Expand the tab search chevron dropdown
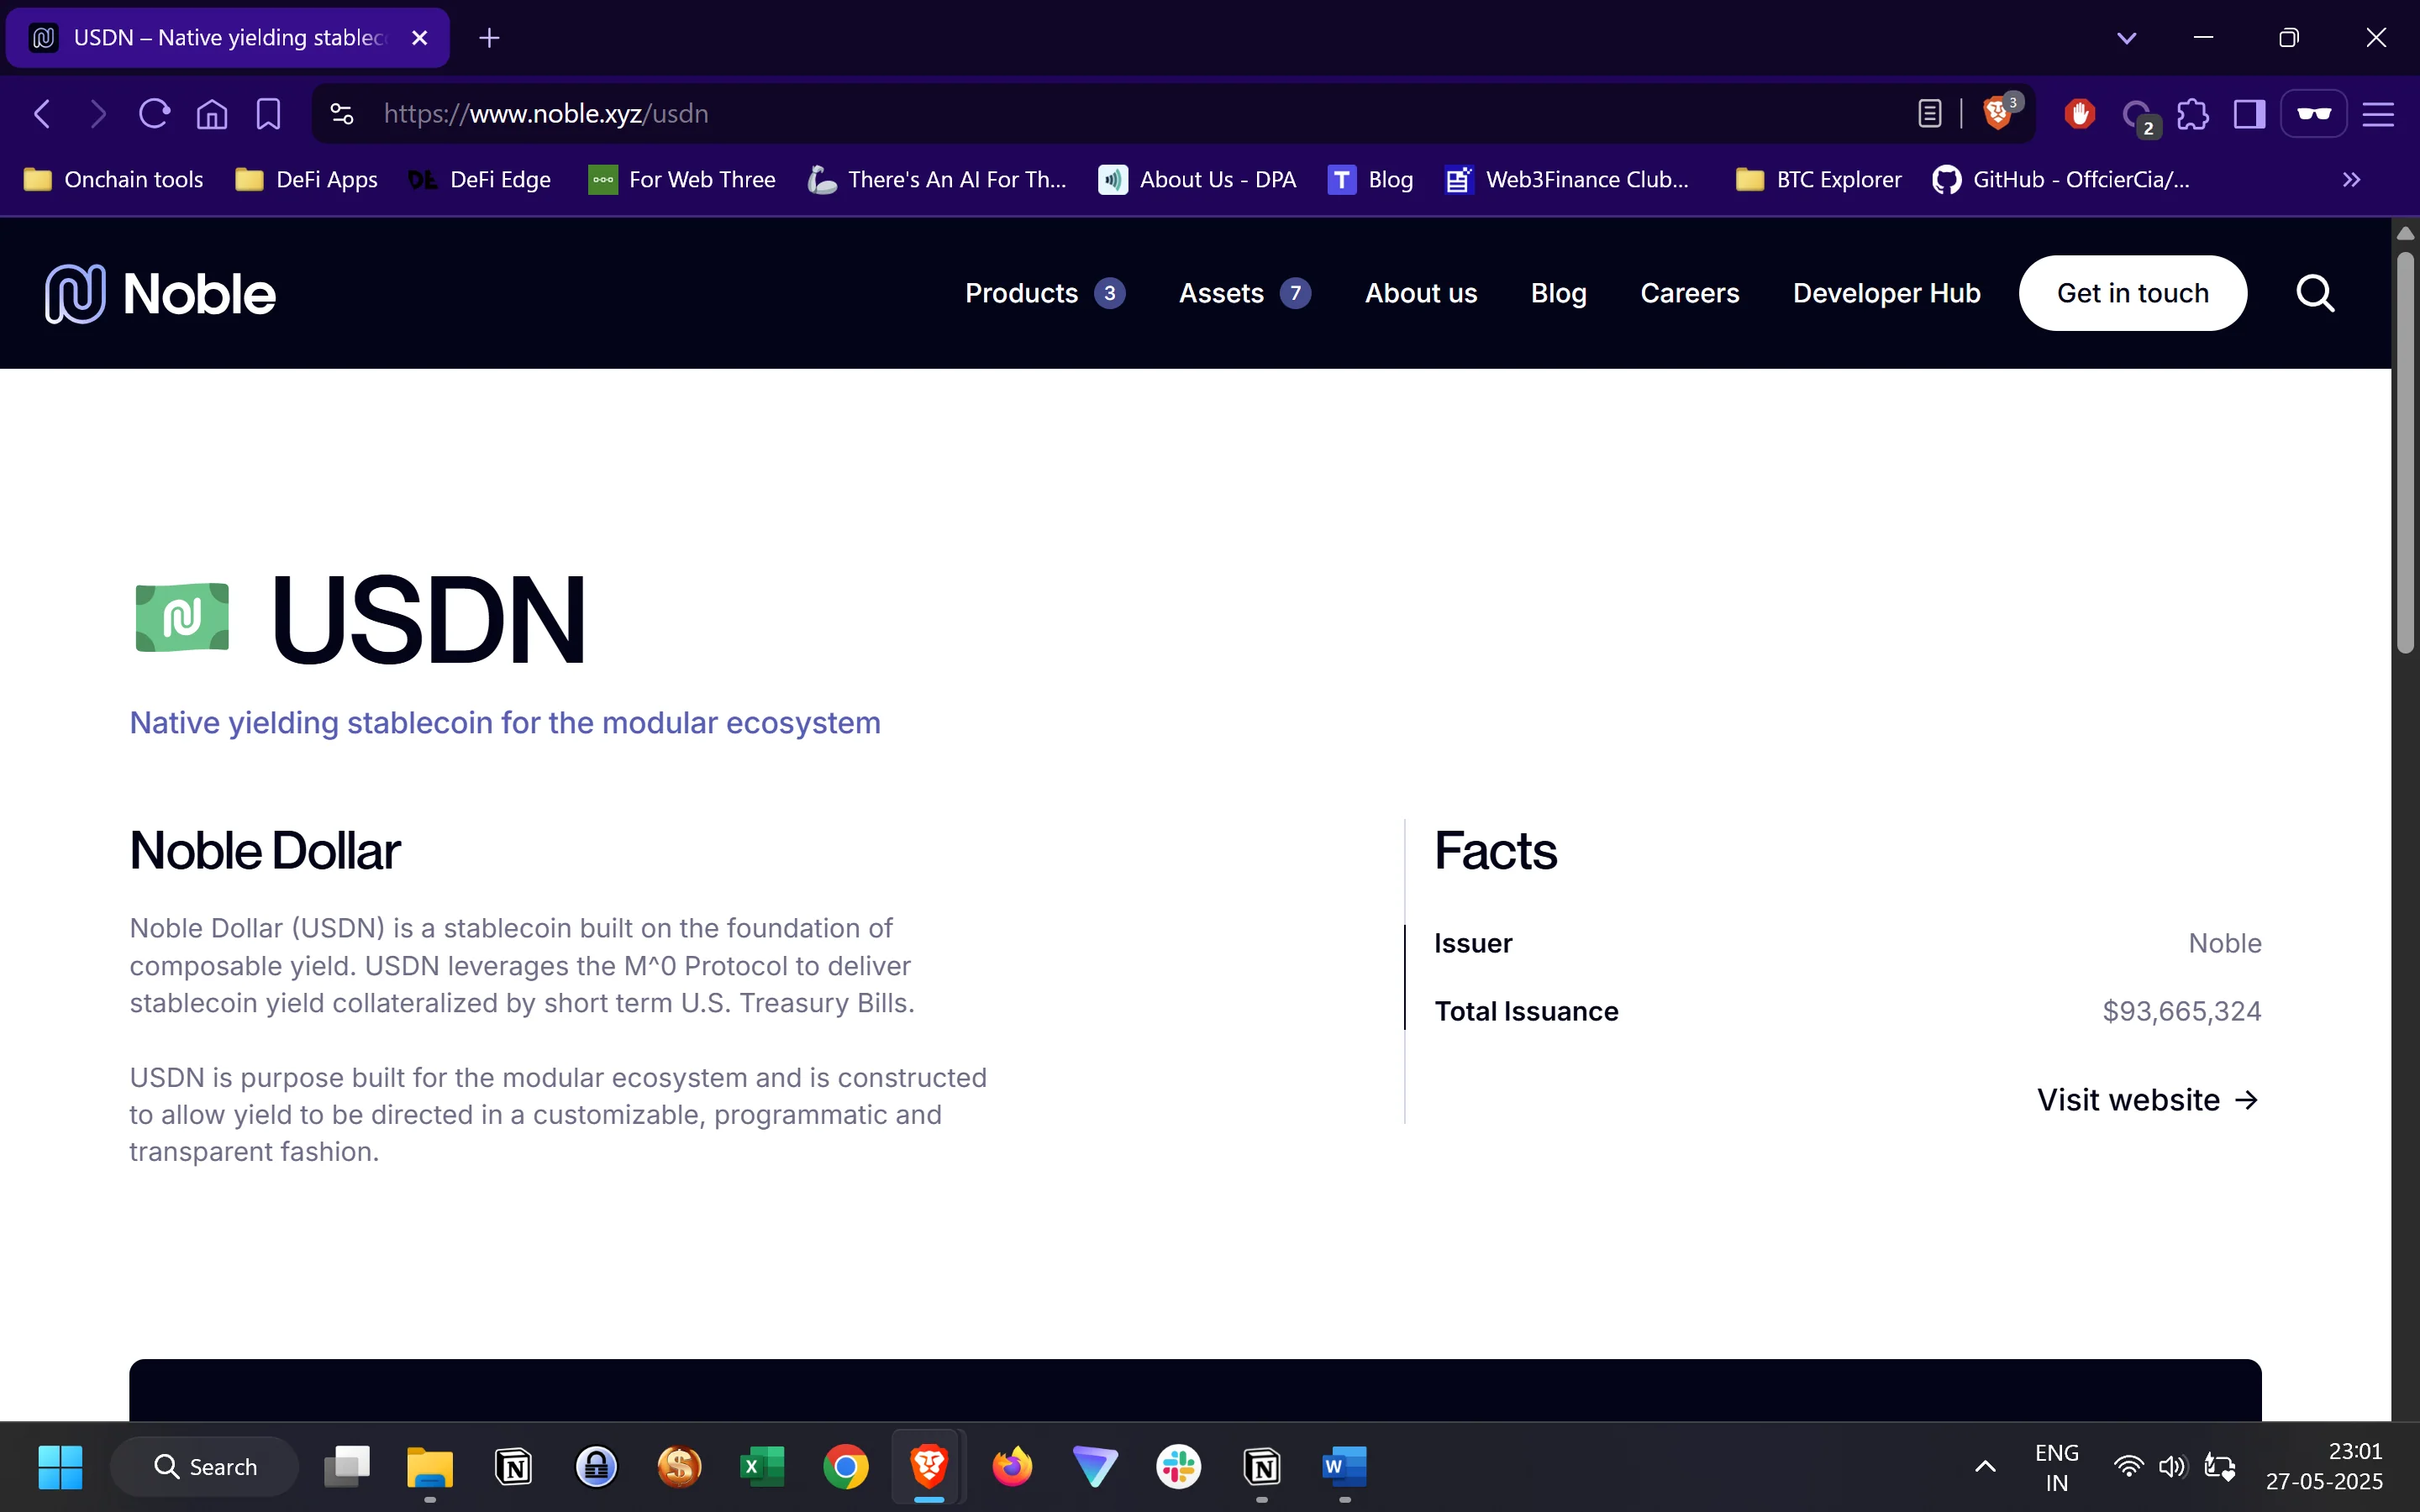This screenshot has height=1512, width=2420. tap(2127, 38)
